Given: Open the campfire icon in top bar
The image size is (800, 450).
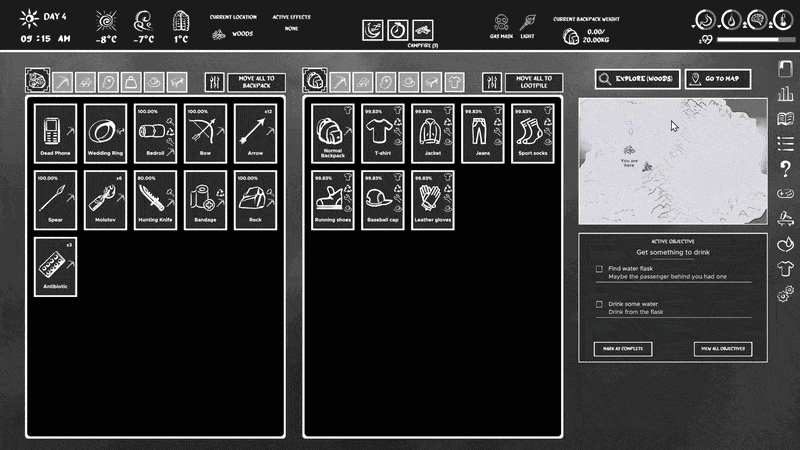Looking at the screenshot, I should (x=422, y=30).
